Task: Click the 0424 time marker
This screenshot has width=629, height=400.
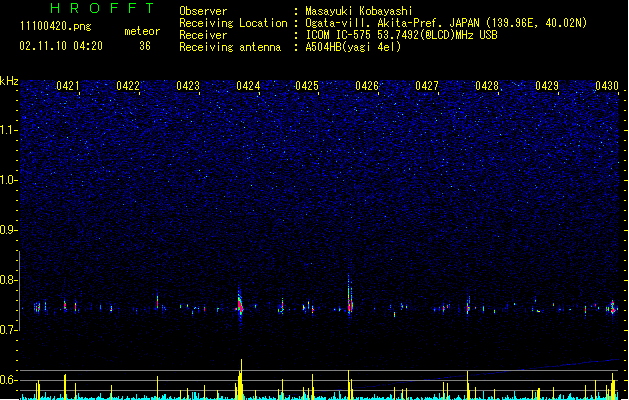Action: click(x=248, y=86)
